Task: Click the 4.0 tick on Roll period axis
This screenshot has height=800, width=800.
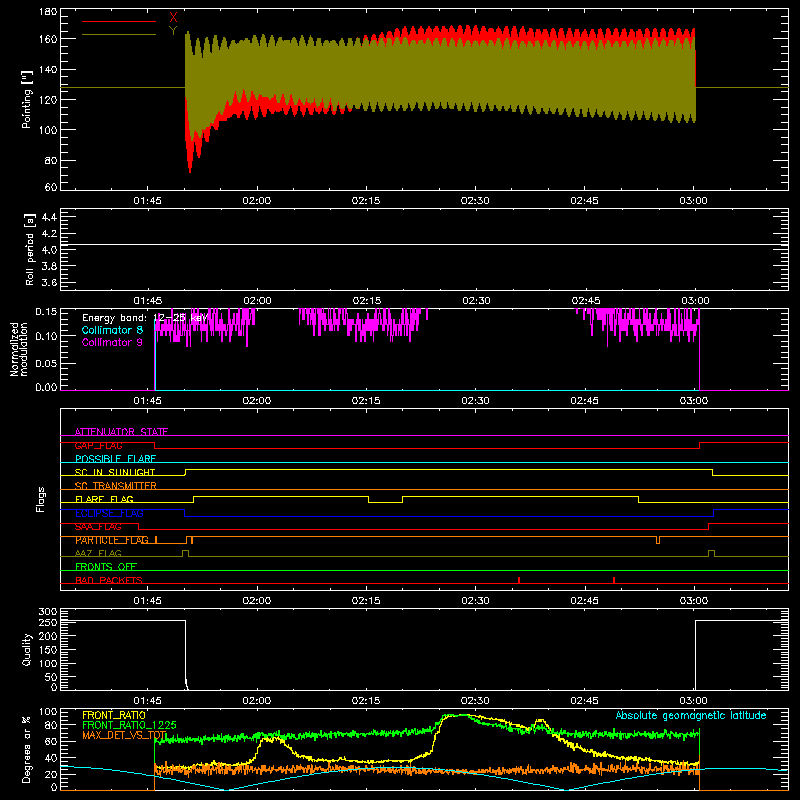Action: [x=49, y=250]
